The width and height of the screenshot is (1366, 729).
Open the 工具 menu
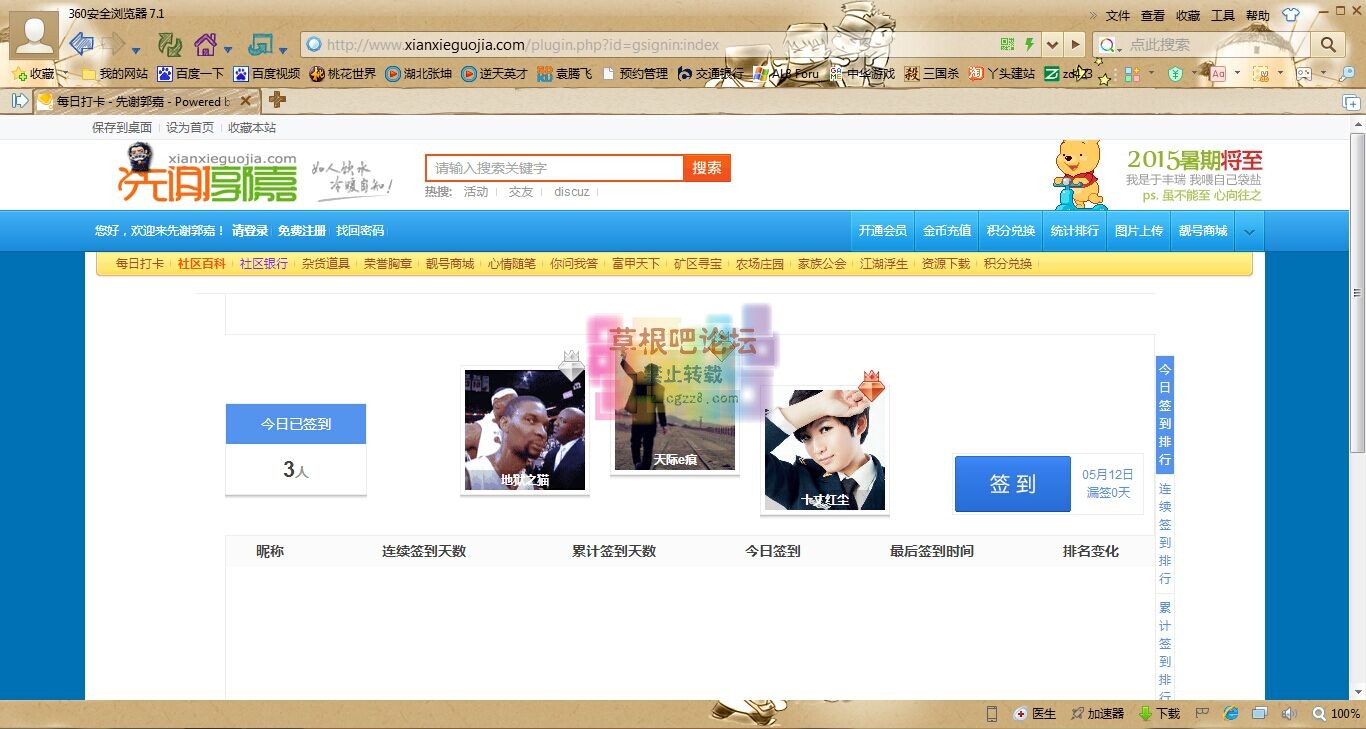point(1222,15)
